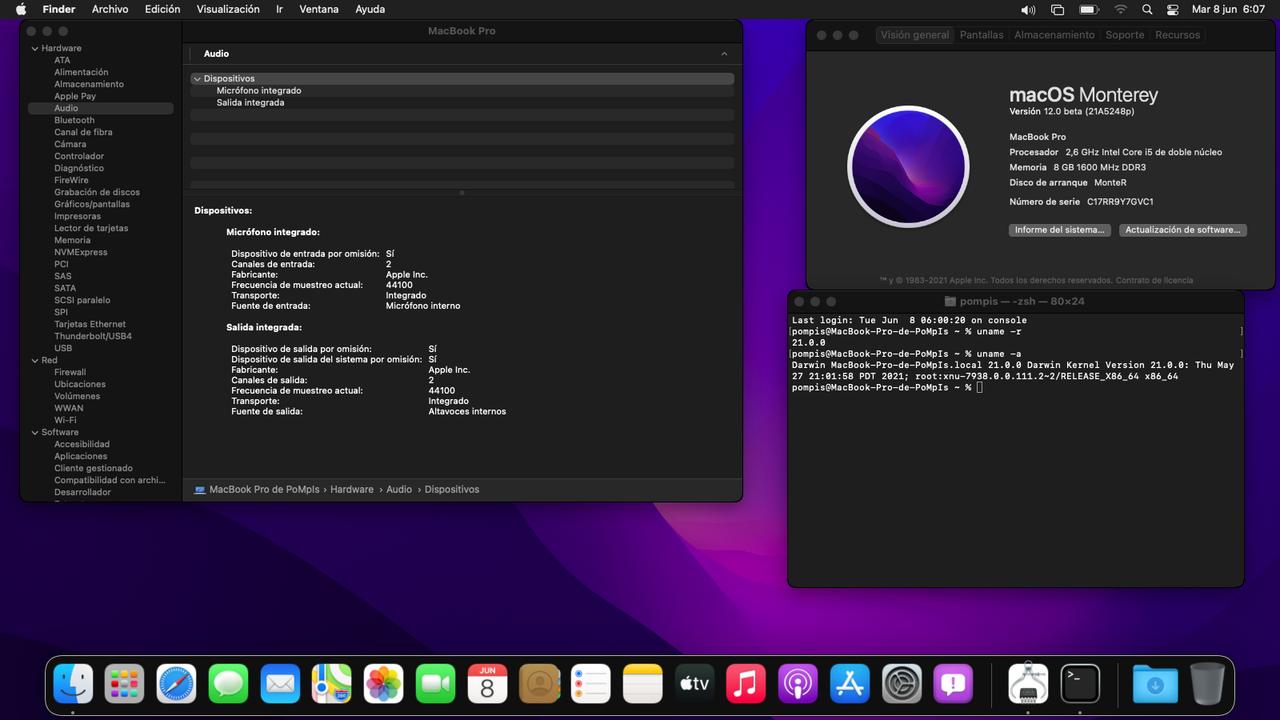Viewport: 1280px width, 720px height.
Task: Open System Information icon in Dock
Action: tap(1028, 684)
